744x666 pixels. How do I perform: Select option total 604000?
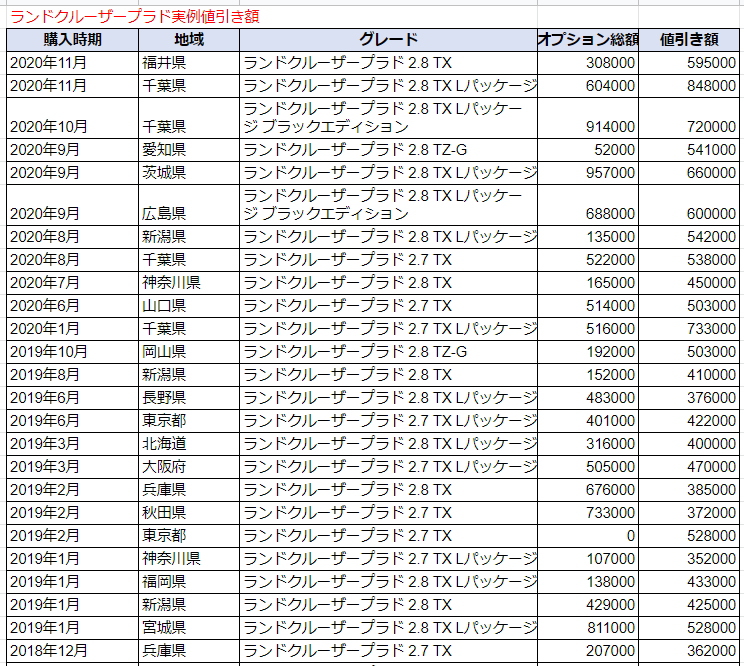coord(588,86)
